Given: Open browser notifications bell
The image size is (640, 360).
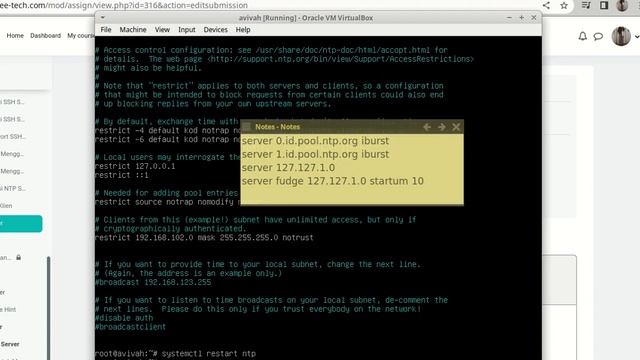Looking at the screenshot, I should [582, 36].
